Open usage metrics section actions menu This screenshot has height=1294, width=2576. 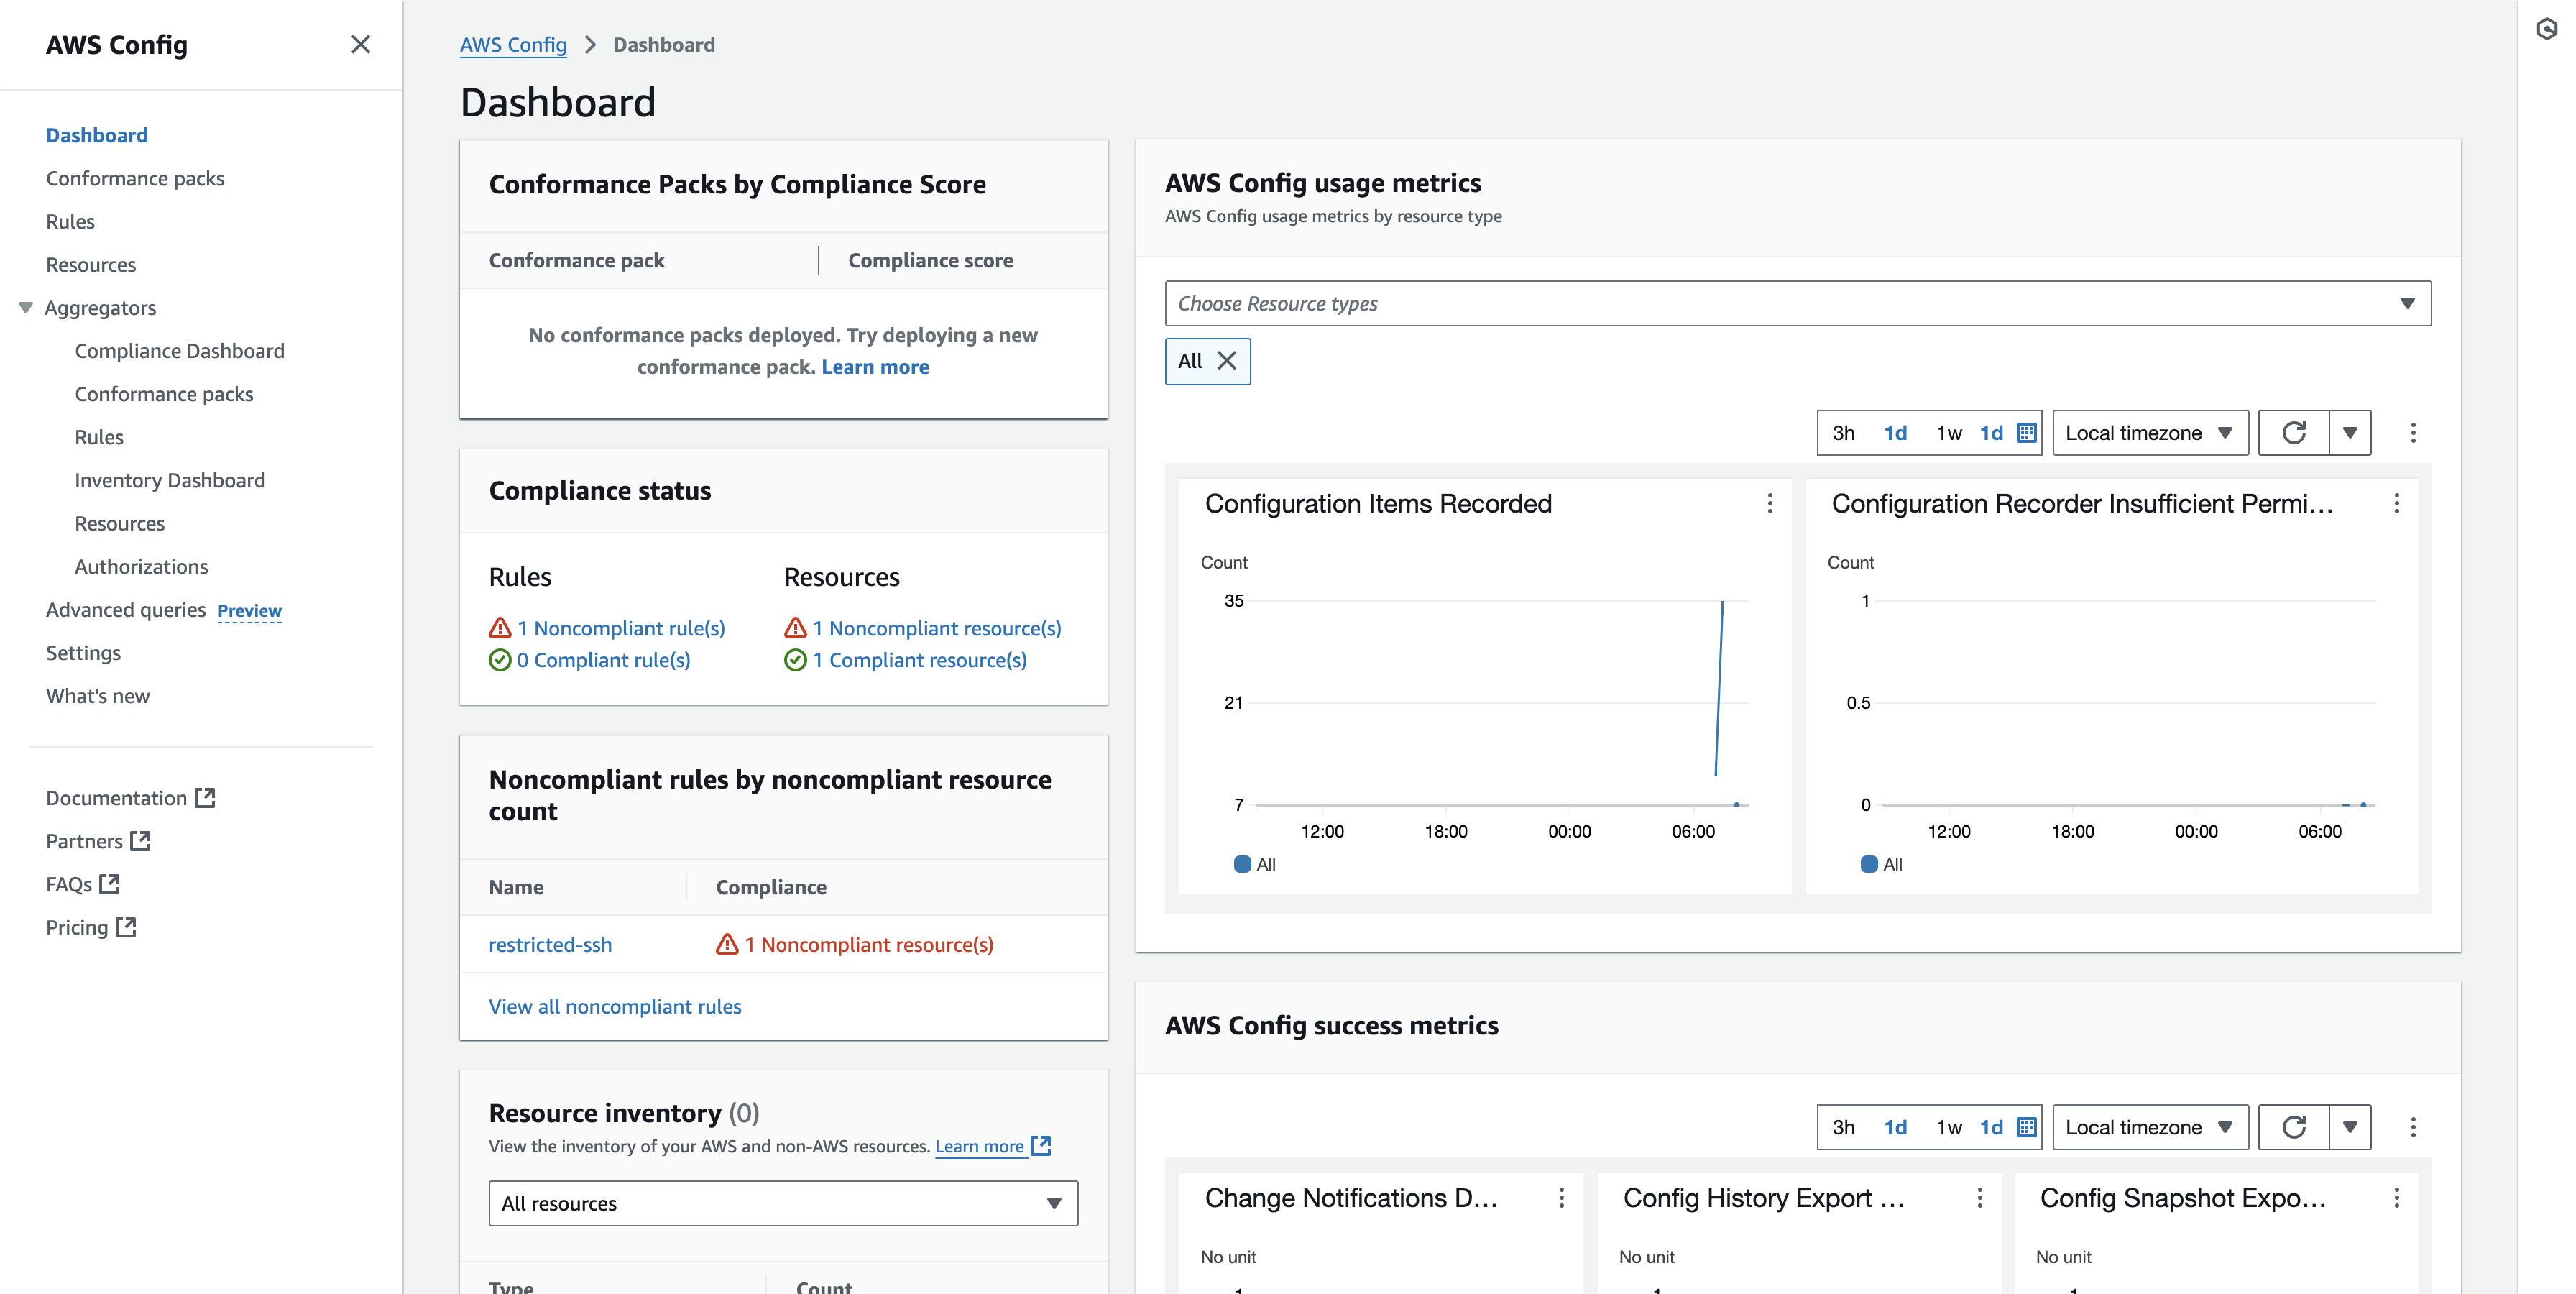2413,433
